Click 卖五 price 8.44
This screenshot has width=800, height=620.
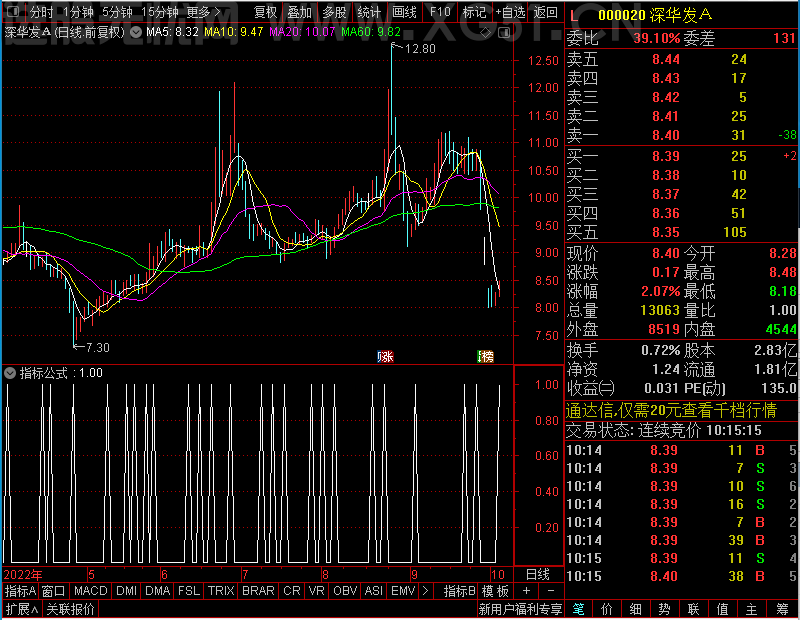click(666, 59)
